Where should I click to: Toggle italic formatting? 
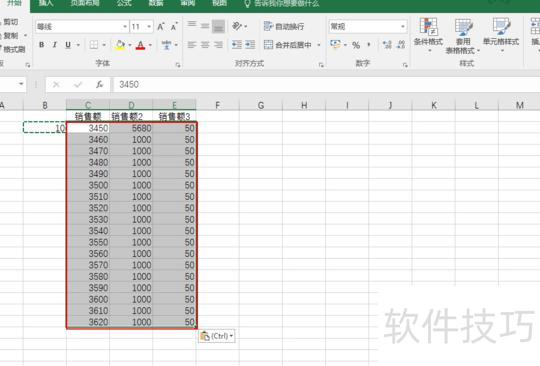(x=55, y=45)
